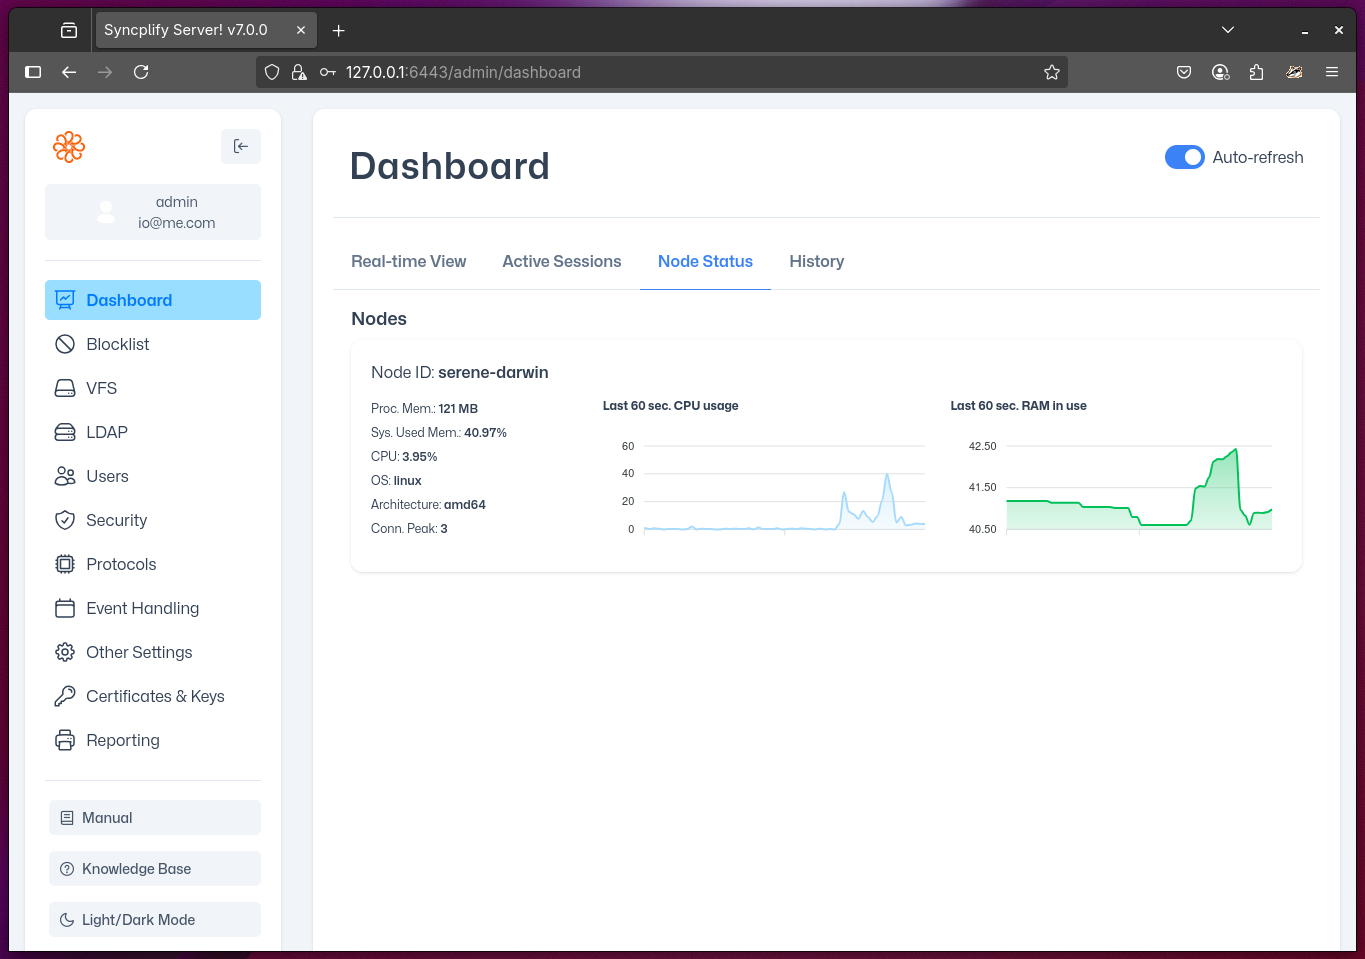The image size is (1365, 959).
Task: Toggle Light/Dark Mode
Action: pos(154,919)
